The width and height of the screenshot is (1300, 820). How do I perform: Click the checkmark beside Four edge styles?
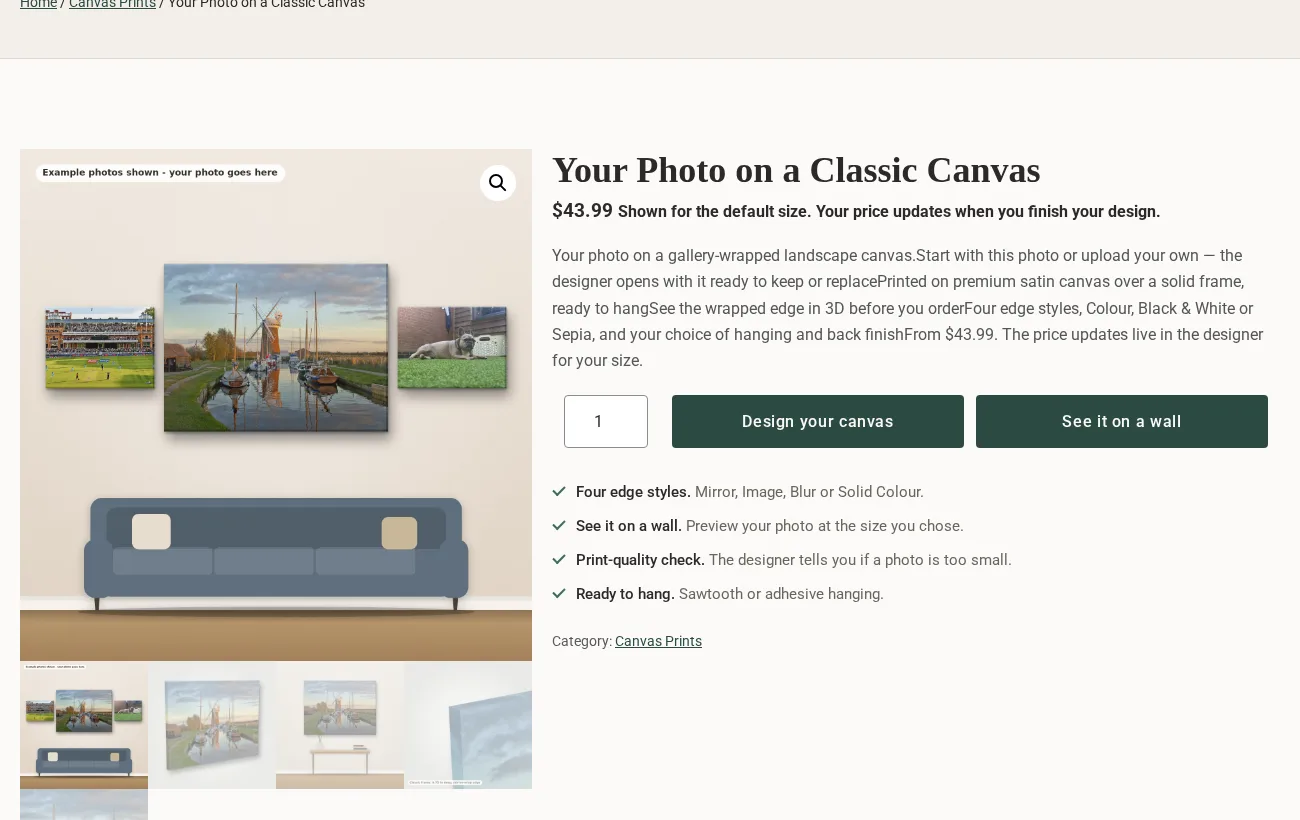pos(559,491)
